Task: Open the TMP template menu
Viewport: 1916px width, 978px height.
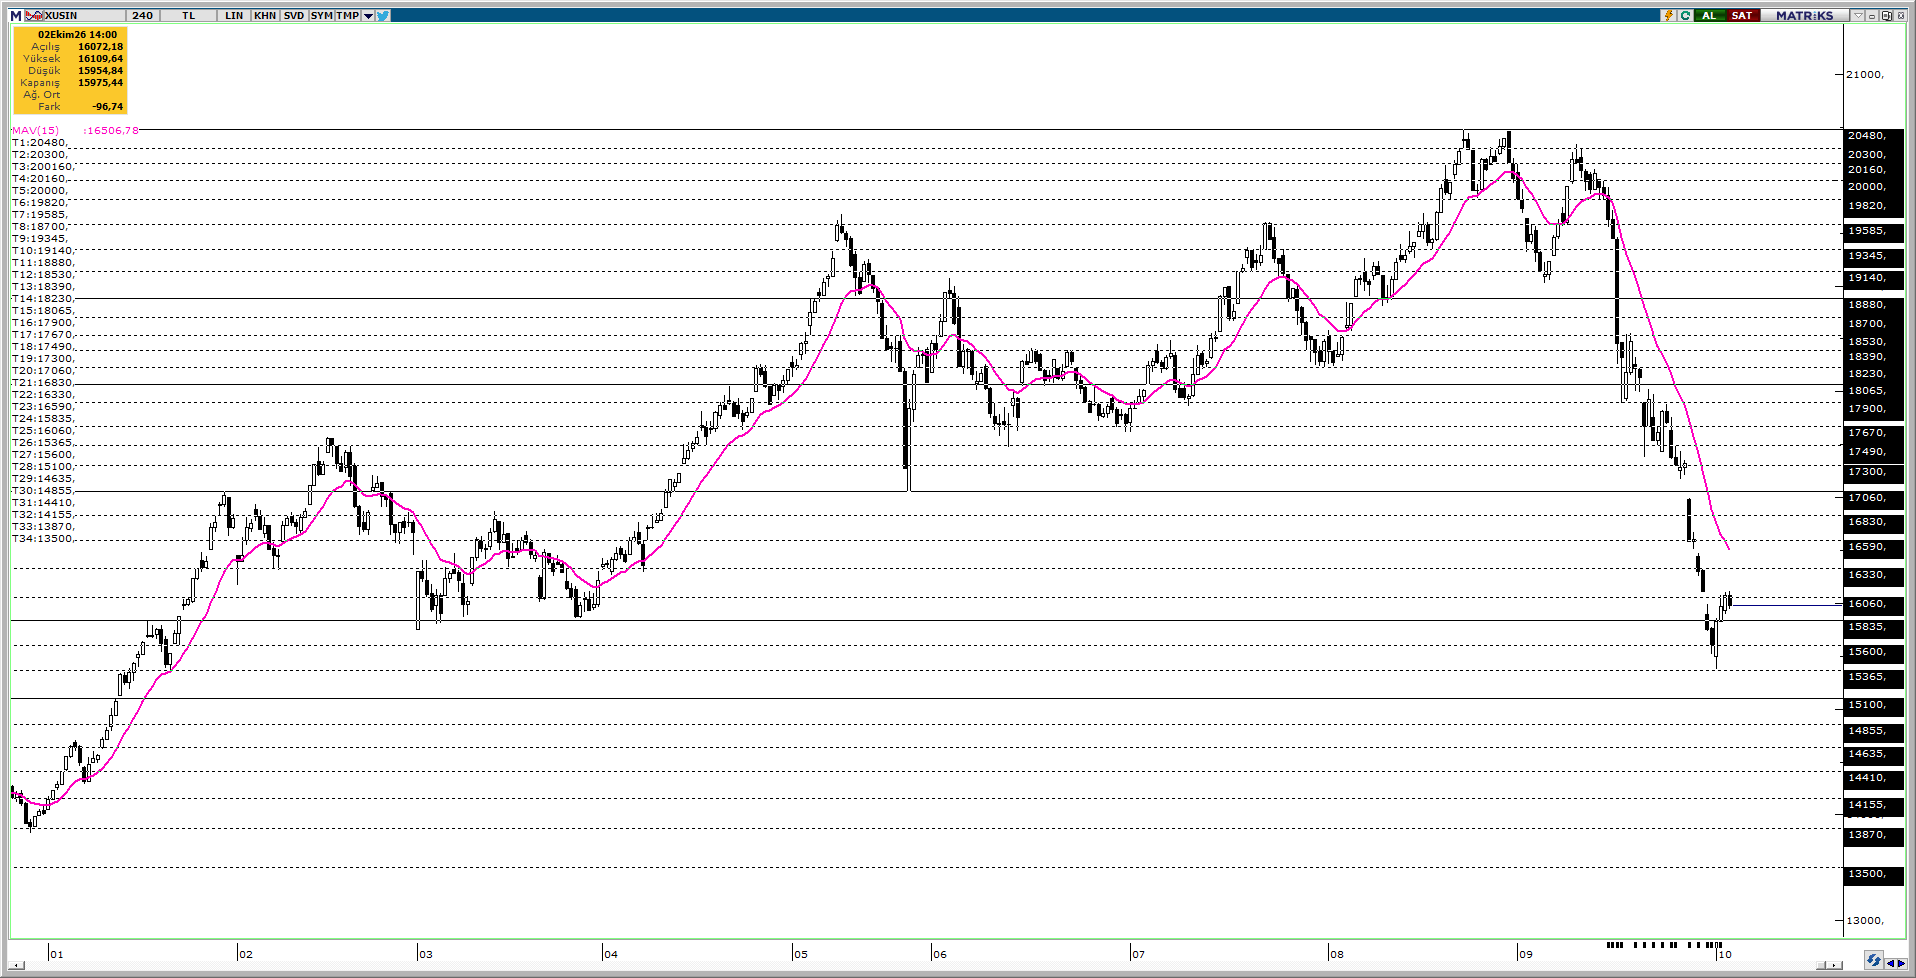Action: [347, 16]
